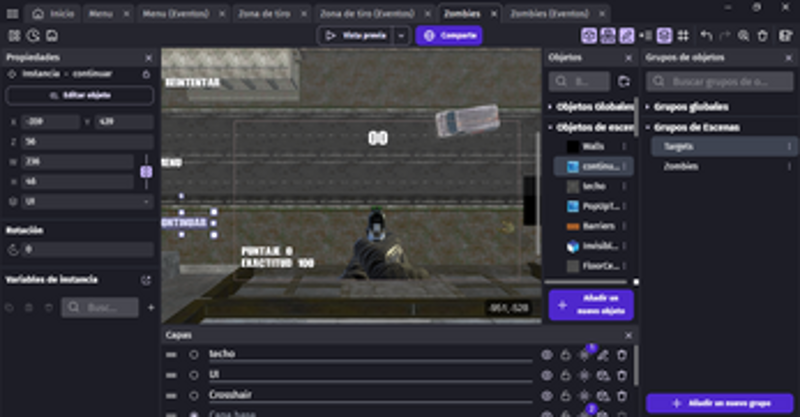Open the home icon below the tabs
The width and height of the screenshot is (800, 417).
click(x=52, y=36)
